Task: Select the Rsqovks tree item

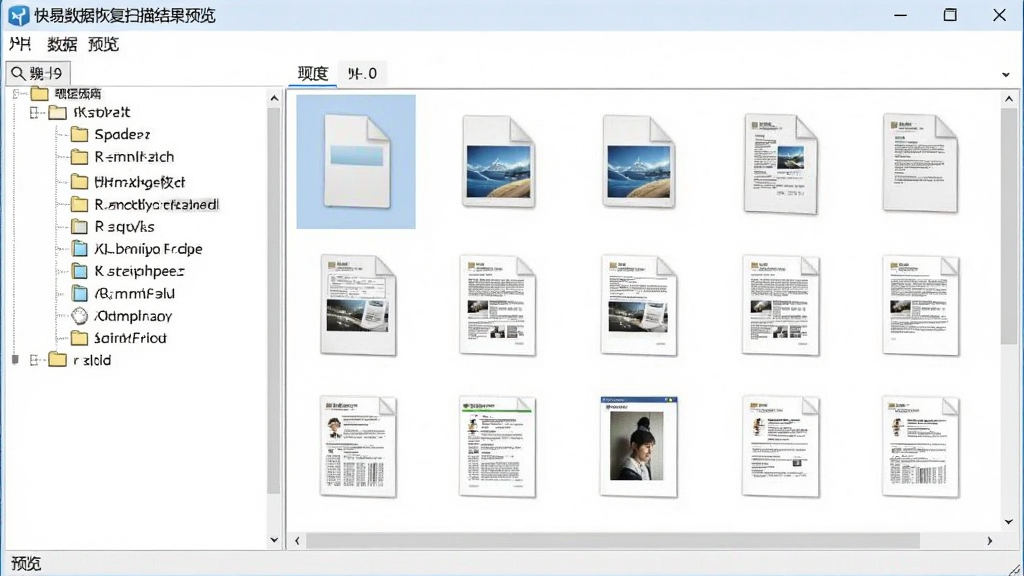Action: click(124, 227)
